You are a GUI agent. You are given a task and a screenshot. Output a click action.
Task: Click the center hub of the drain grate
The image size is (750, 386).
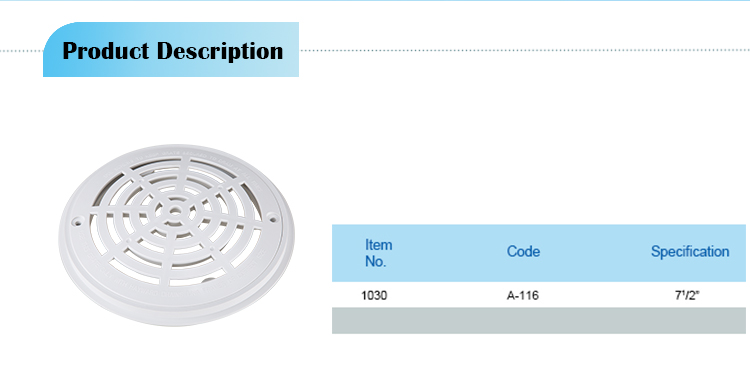pyautogui.click(x=173, y=210)
